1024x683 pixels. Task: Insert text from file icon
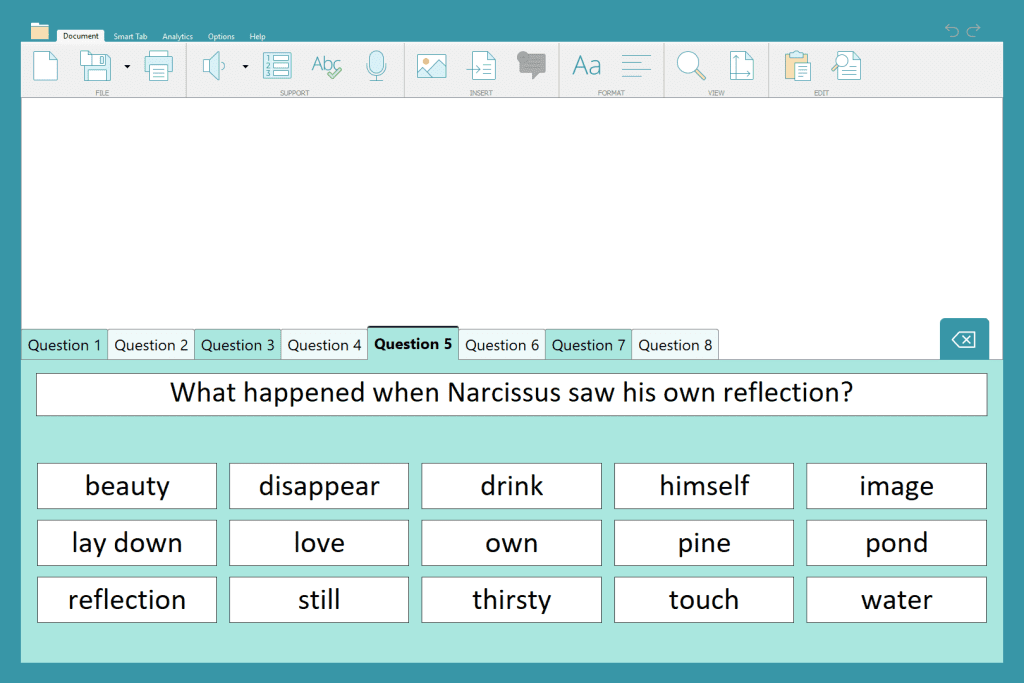click(481, 66)
